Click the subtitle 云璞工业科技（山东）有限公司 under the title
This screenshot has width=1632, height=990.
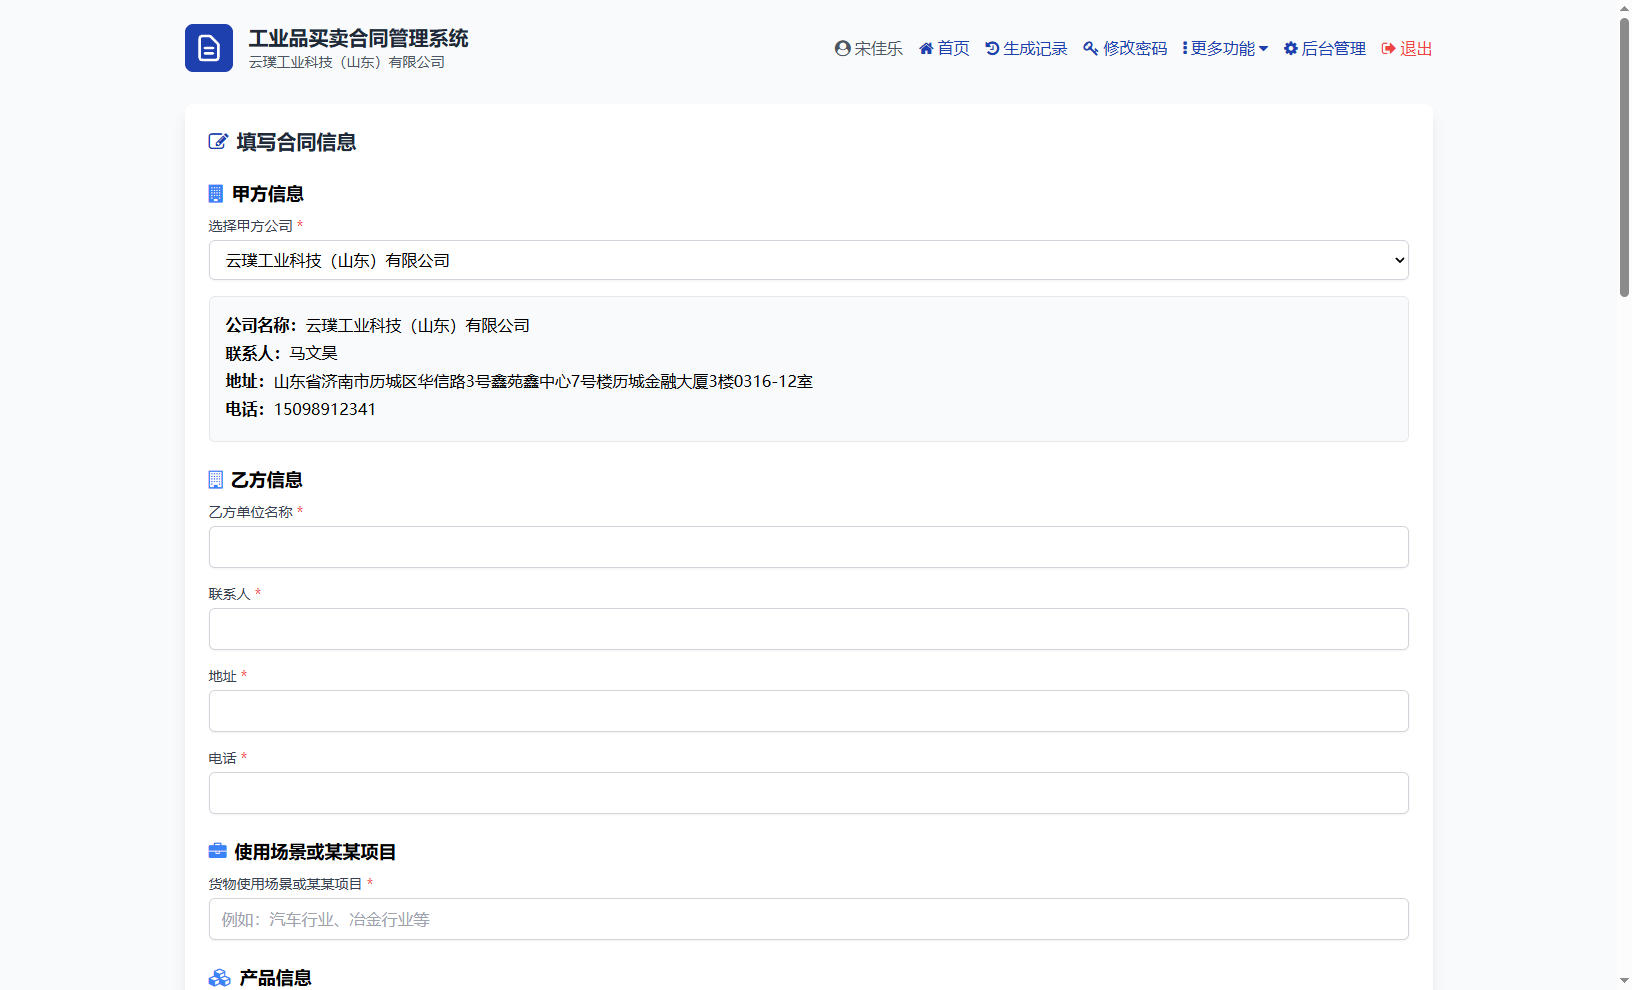[x=347, y=62]
